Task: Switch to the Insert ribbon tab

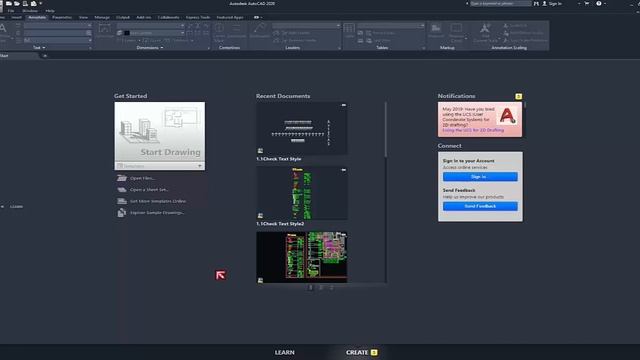Action: 16,18
